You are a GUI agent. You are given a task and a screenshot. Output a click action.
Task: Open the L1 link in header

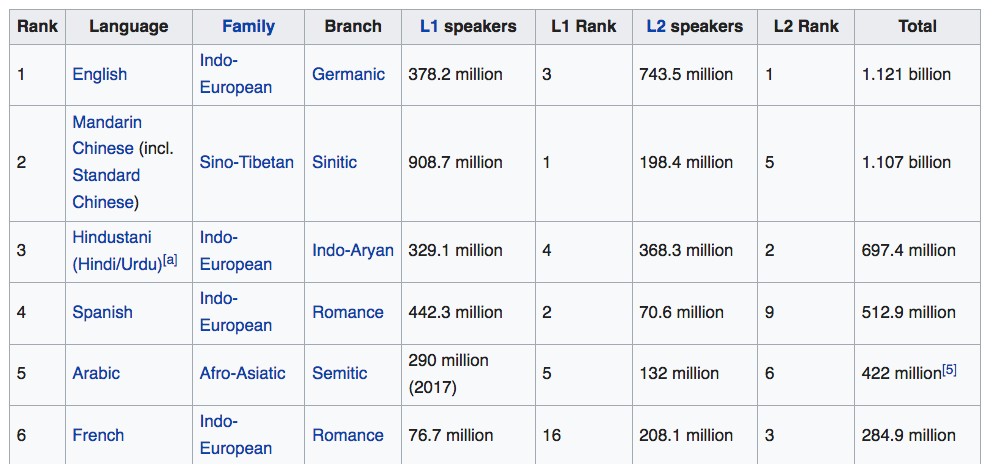point(429,26)
